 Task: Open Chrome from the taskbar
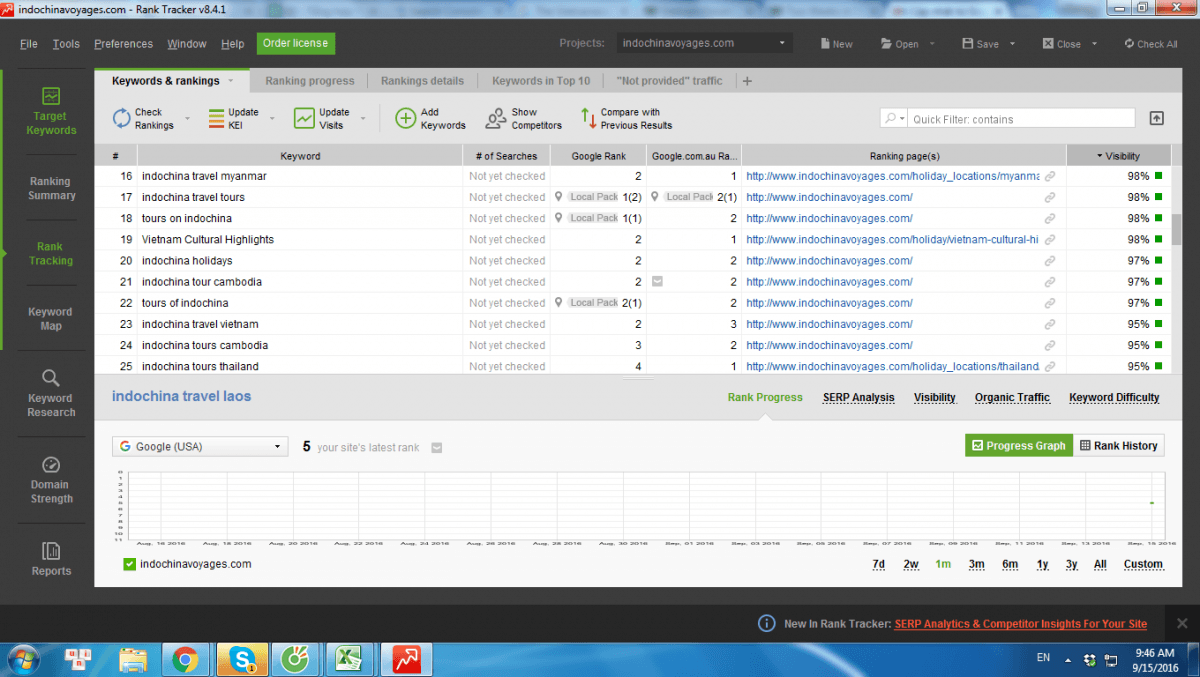click(184, 659)
